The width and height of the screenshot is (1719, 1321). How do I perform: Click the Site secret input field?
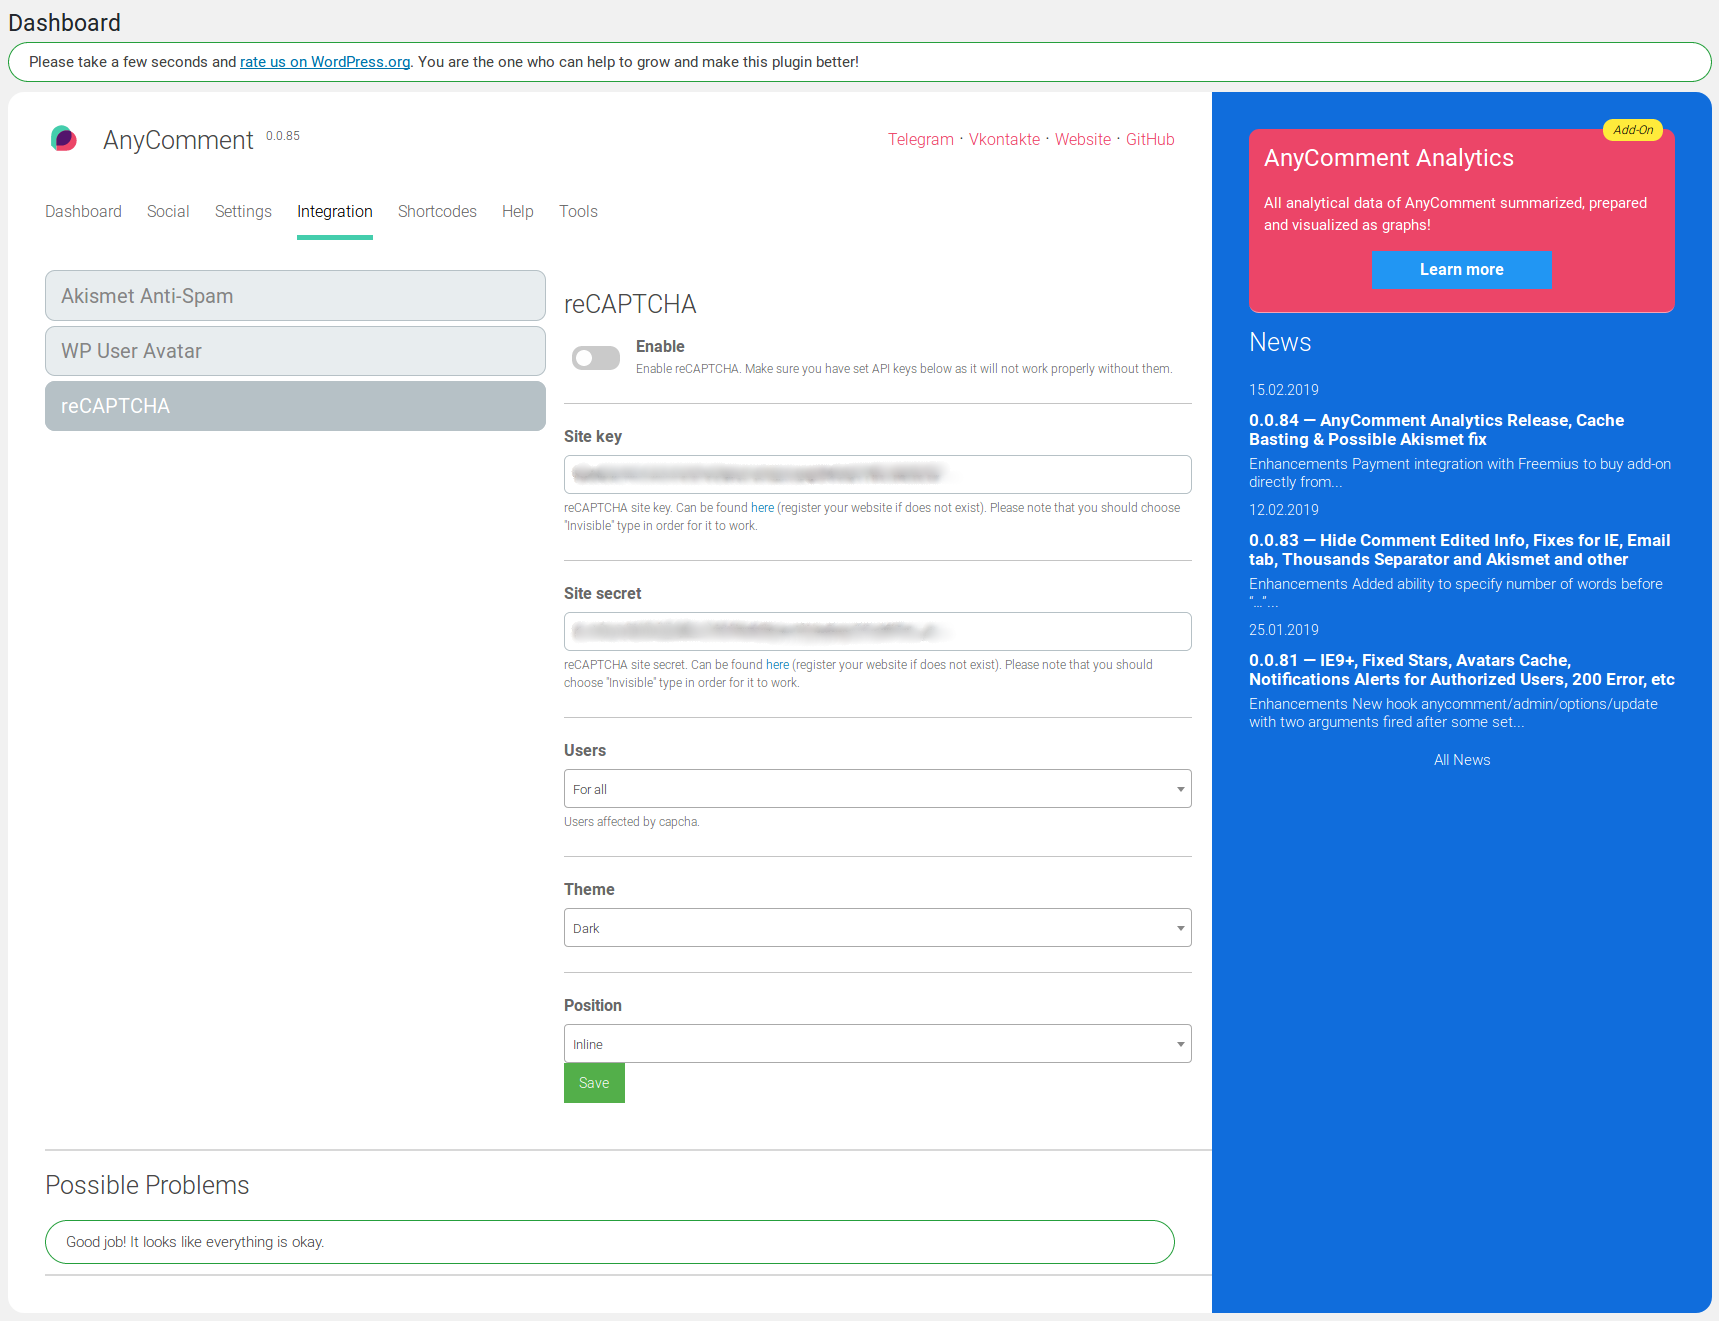point(877,631)
